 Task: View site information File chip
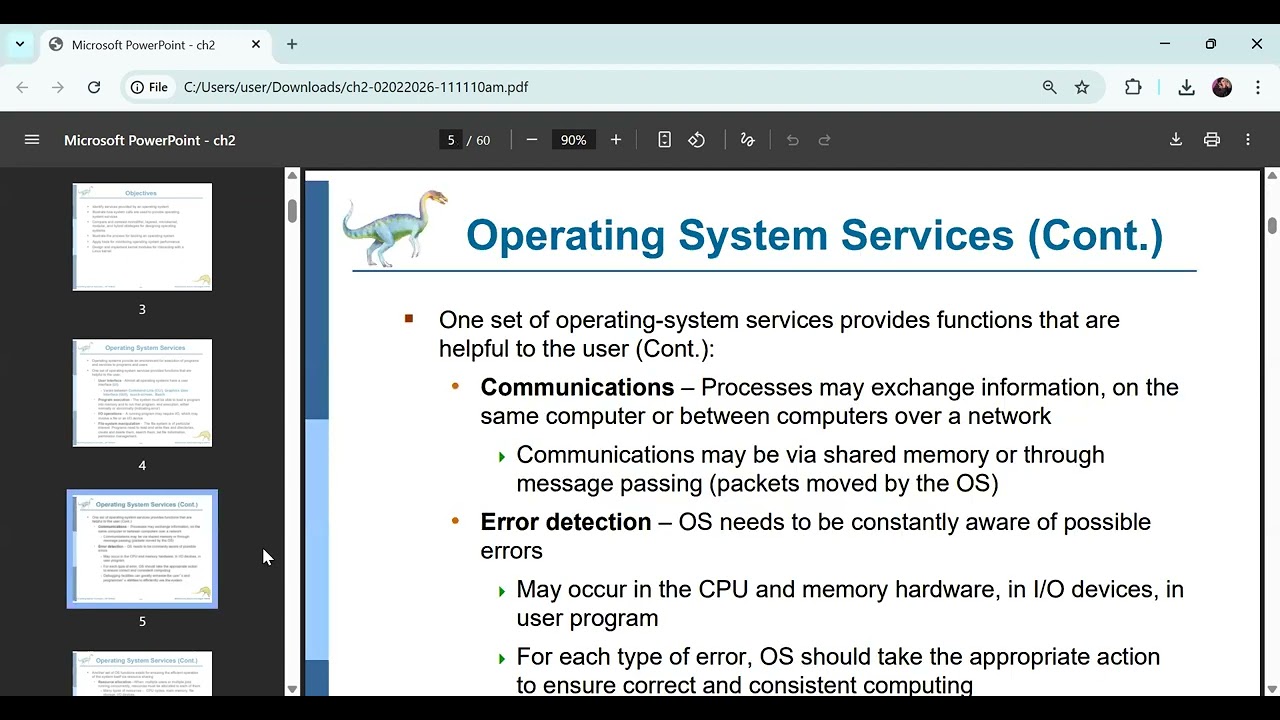coord(149,87)
